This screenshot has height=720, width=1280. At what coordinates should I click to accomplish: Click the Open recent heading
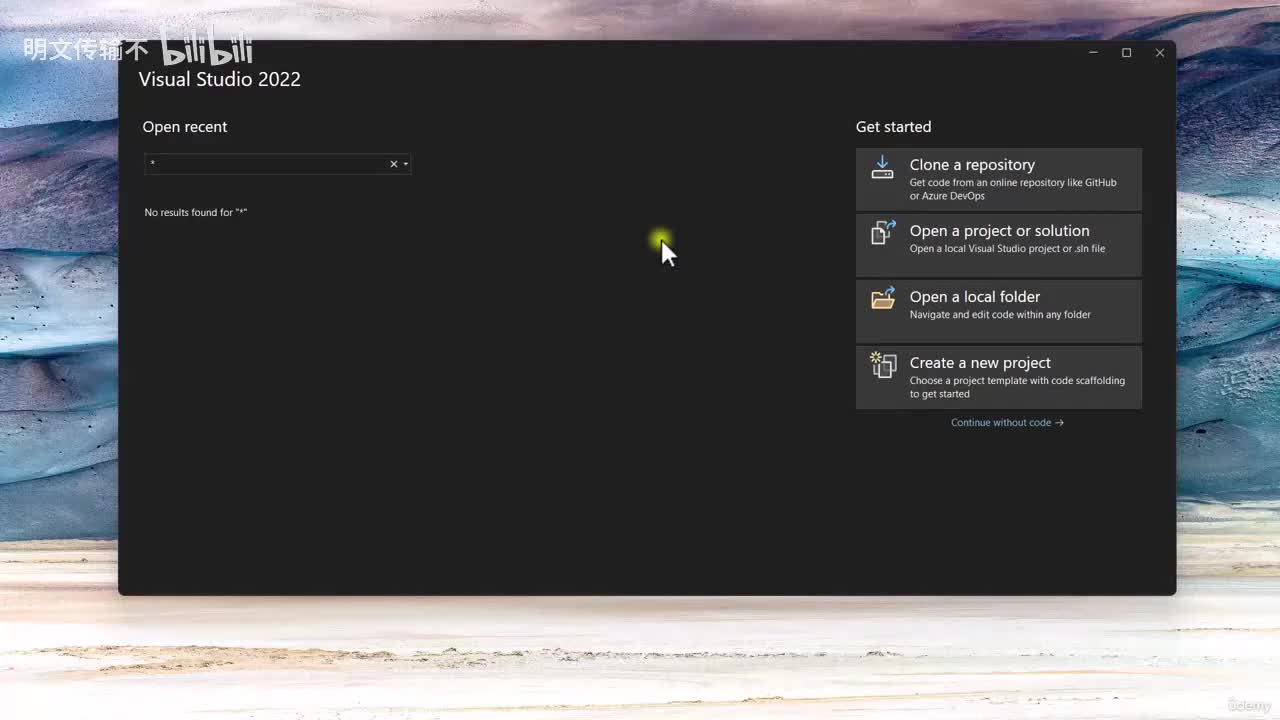click(185, 127)
